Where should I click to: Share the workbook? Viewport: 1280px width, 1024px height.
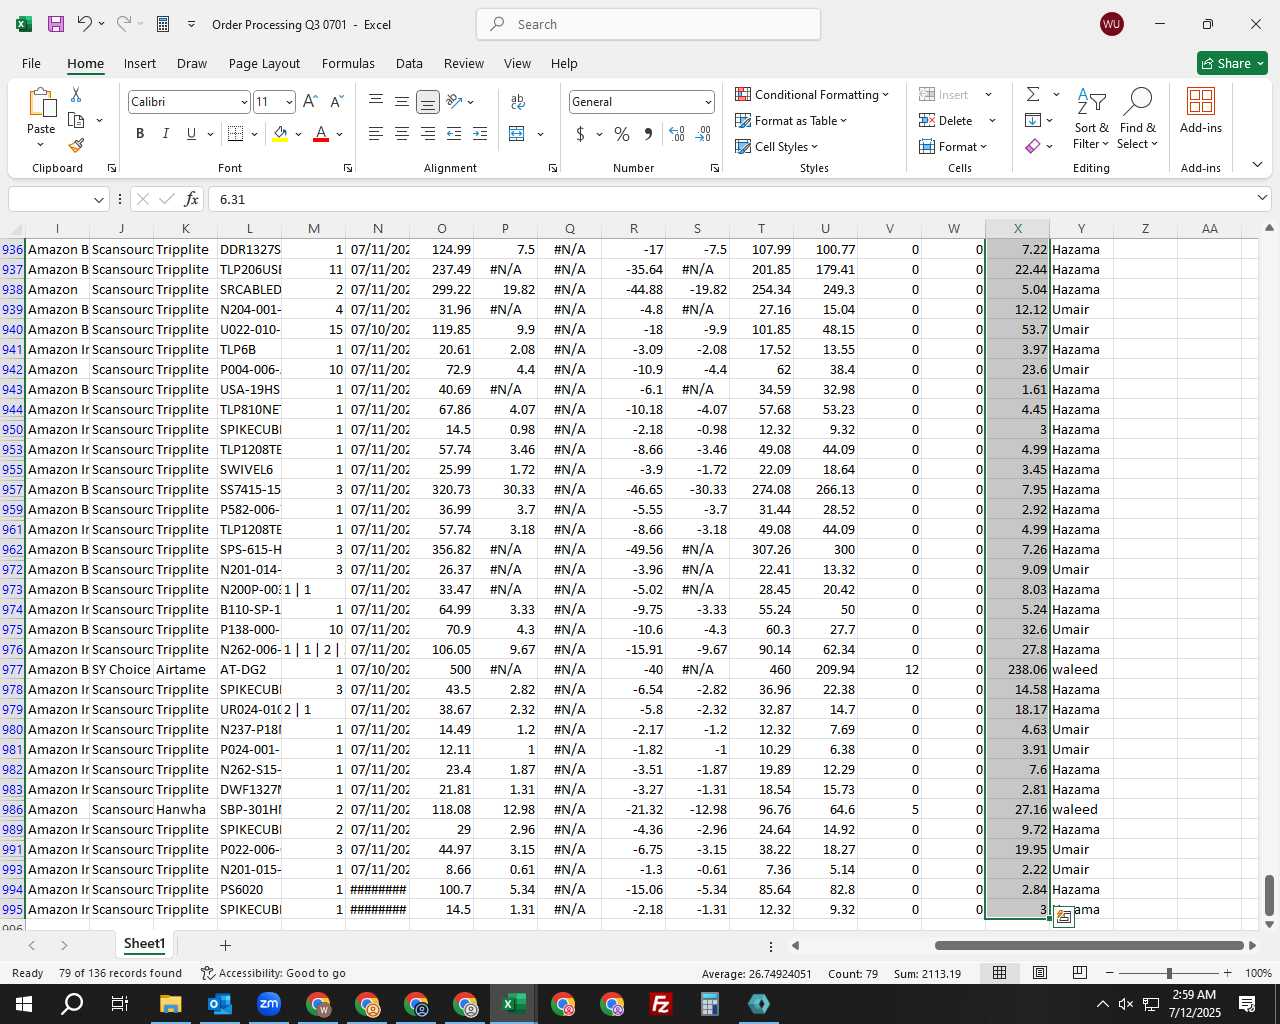[1232, 63]
